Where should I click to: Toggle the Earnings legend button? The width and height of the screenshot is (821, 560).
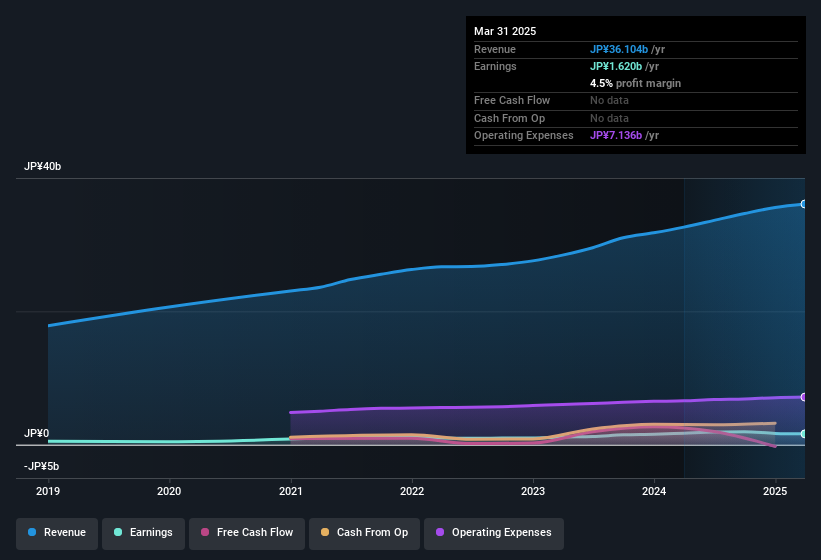(143, 533)
